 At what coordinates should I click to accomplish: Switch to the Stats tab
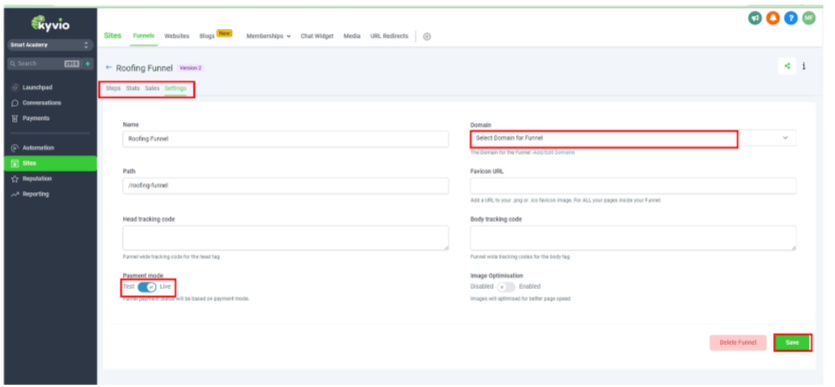point(133,88)
